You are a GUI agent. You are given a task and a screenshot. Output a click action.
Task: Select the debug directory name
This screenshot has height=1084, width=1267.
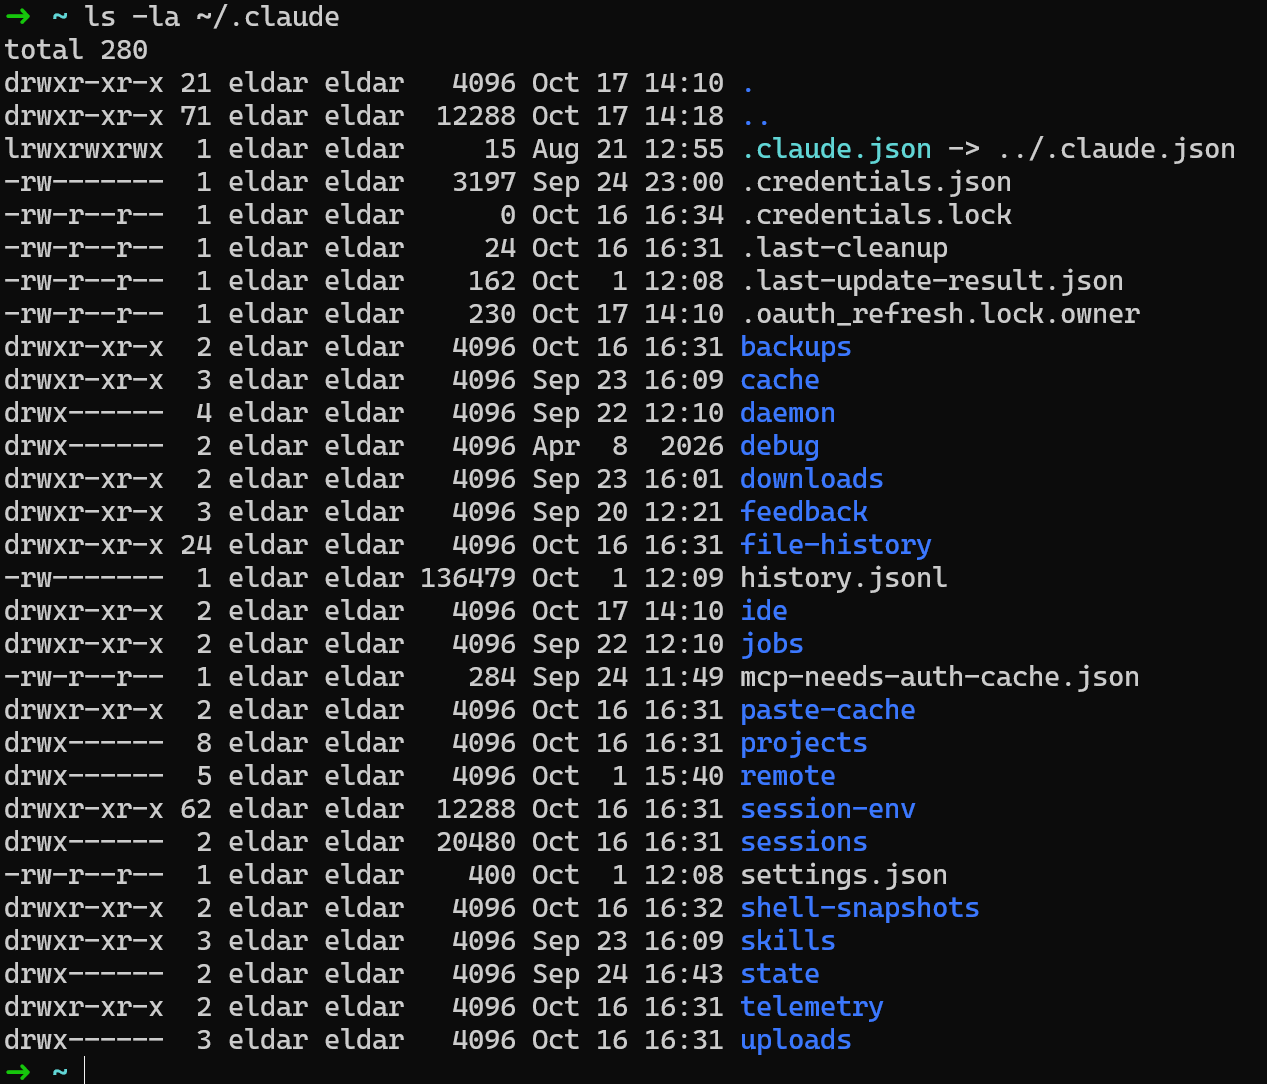click(780, 446)
